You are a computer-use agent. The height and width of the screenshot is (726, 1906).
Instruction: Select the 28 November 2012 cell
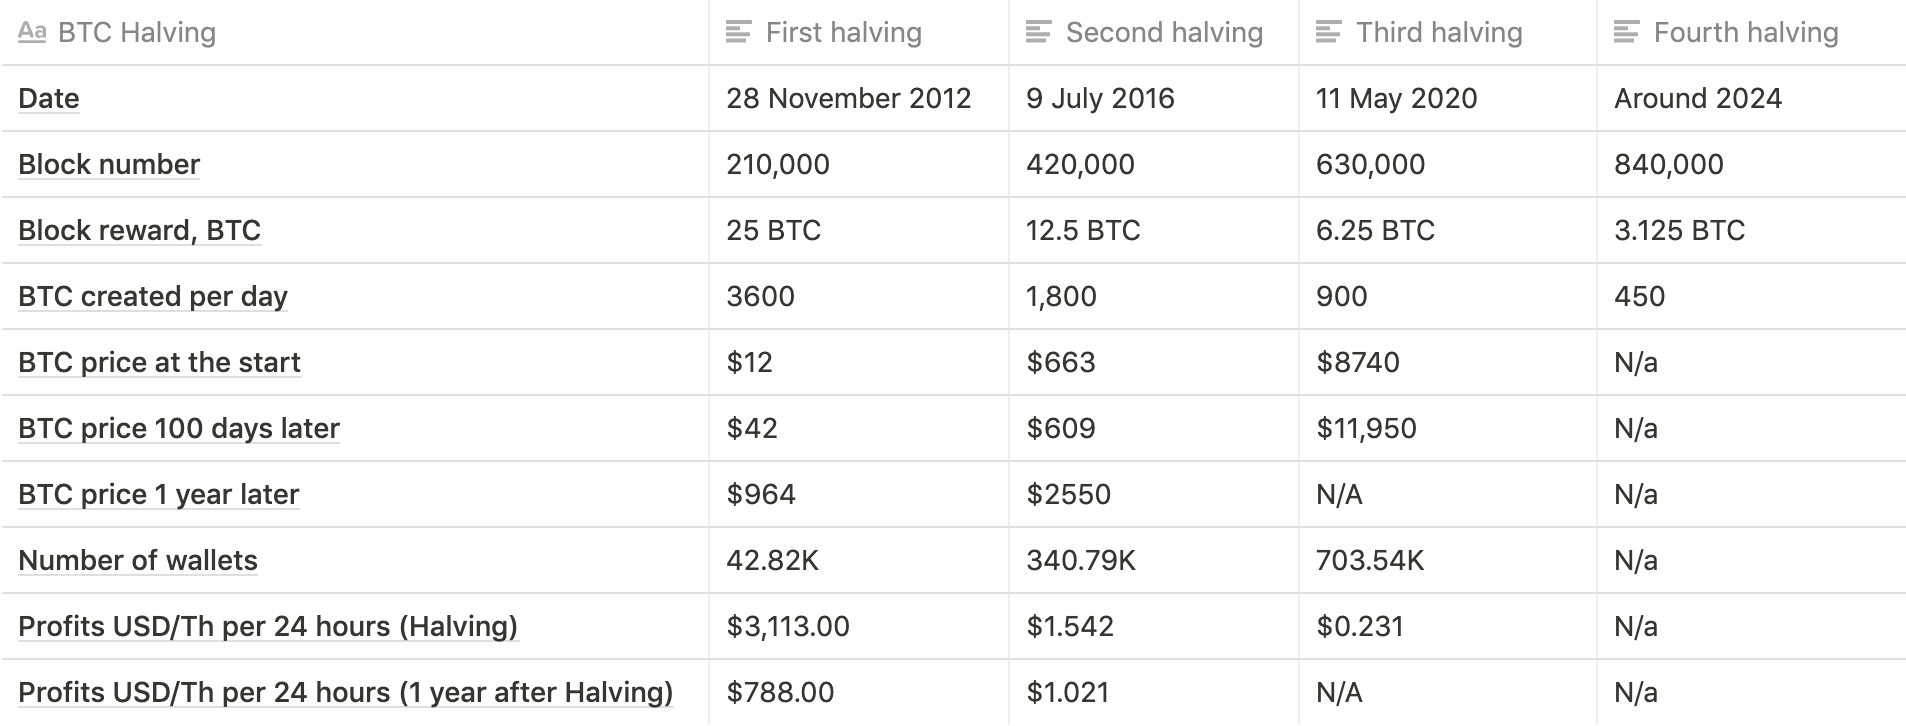click(858, 98)
